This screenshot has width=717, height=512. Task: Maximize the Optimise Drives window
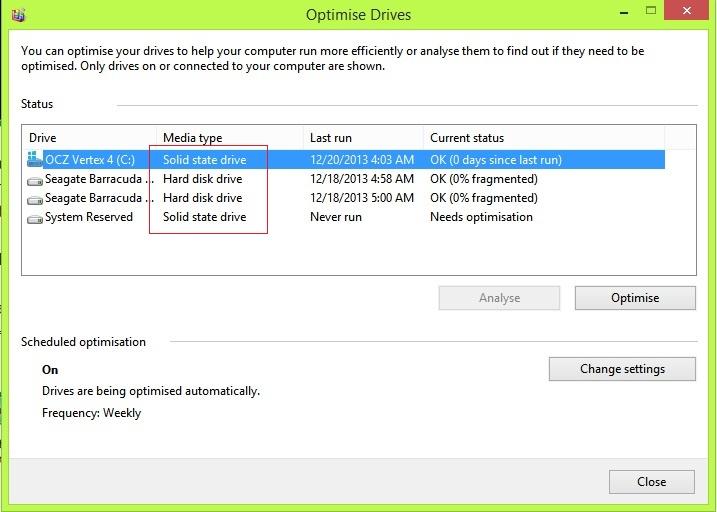651,11
